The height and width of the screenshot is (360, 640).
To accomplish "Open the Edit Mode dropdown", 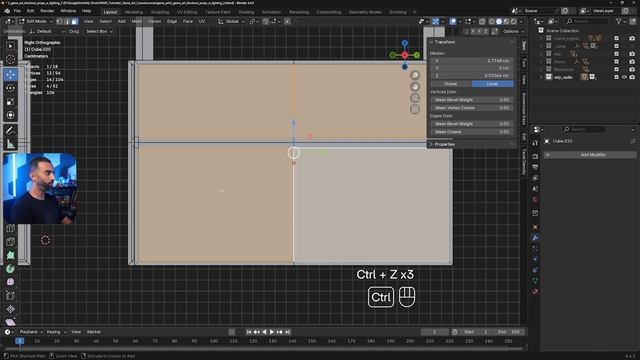I will coord(36,21).
